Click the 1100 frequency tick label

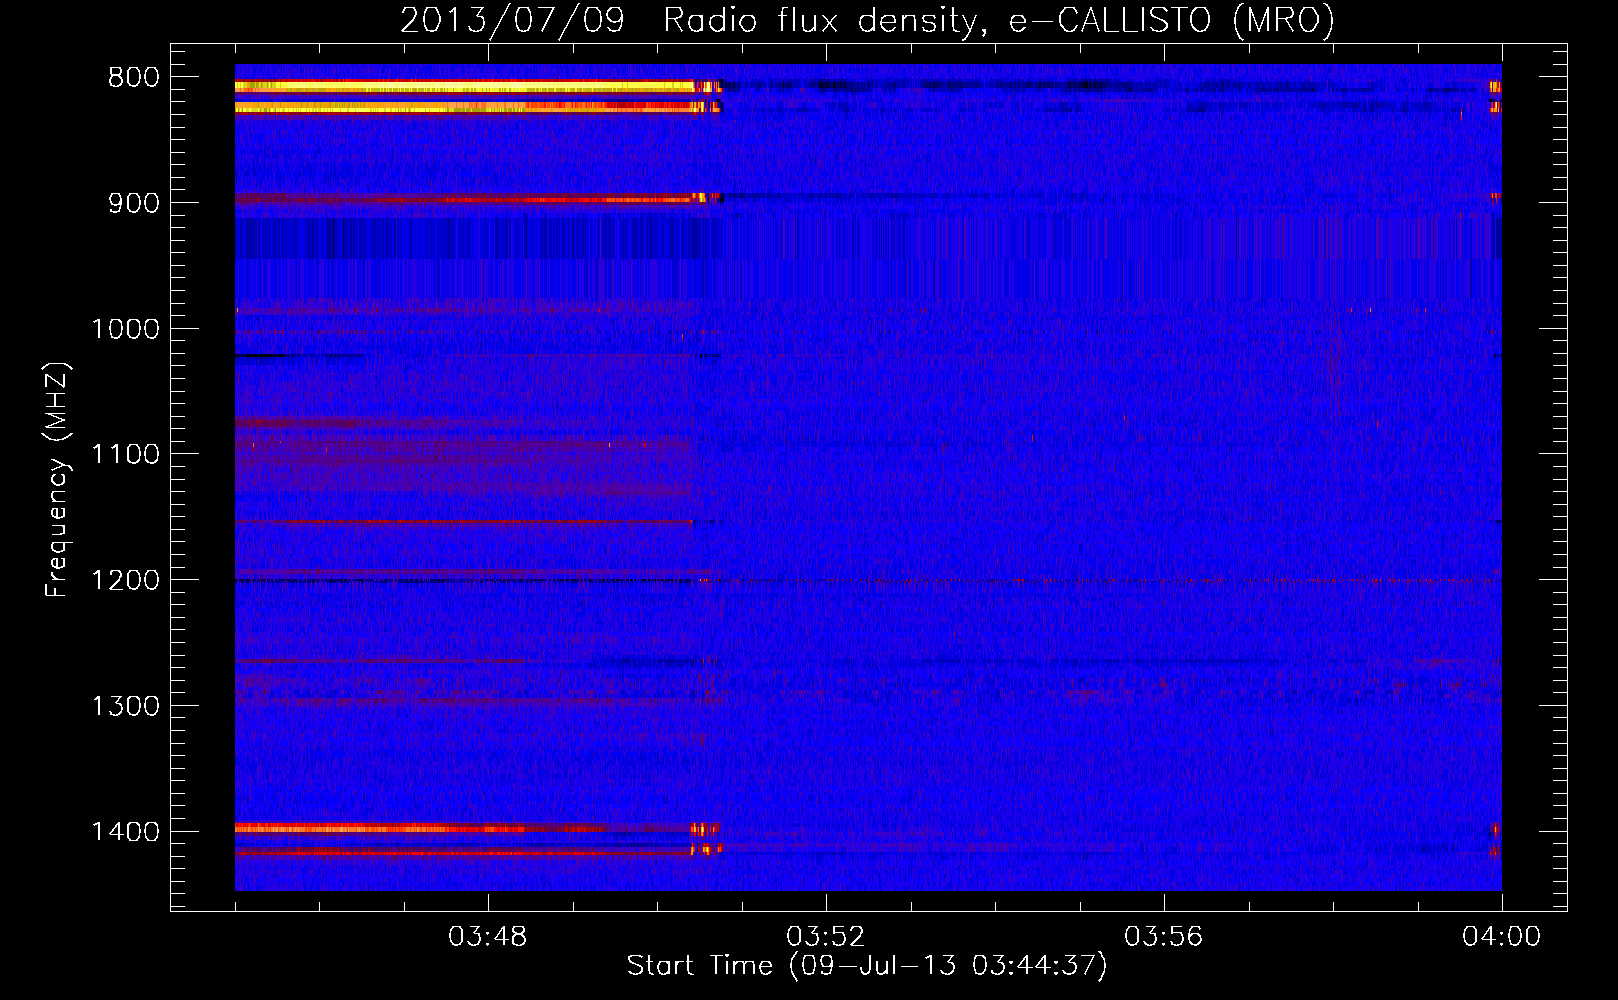click(x=125, y=455)
